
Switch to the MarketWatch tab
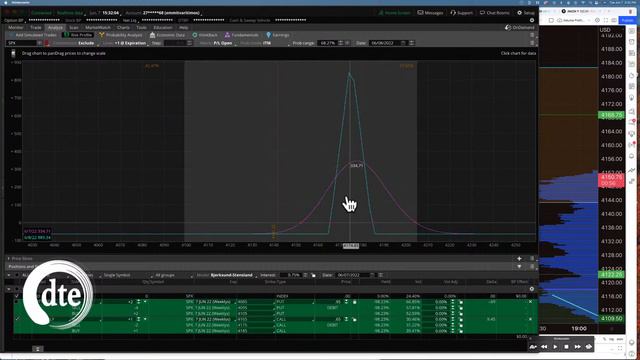(98, 27)
